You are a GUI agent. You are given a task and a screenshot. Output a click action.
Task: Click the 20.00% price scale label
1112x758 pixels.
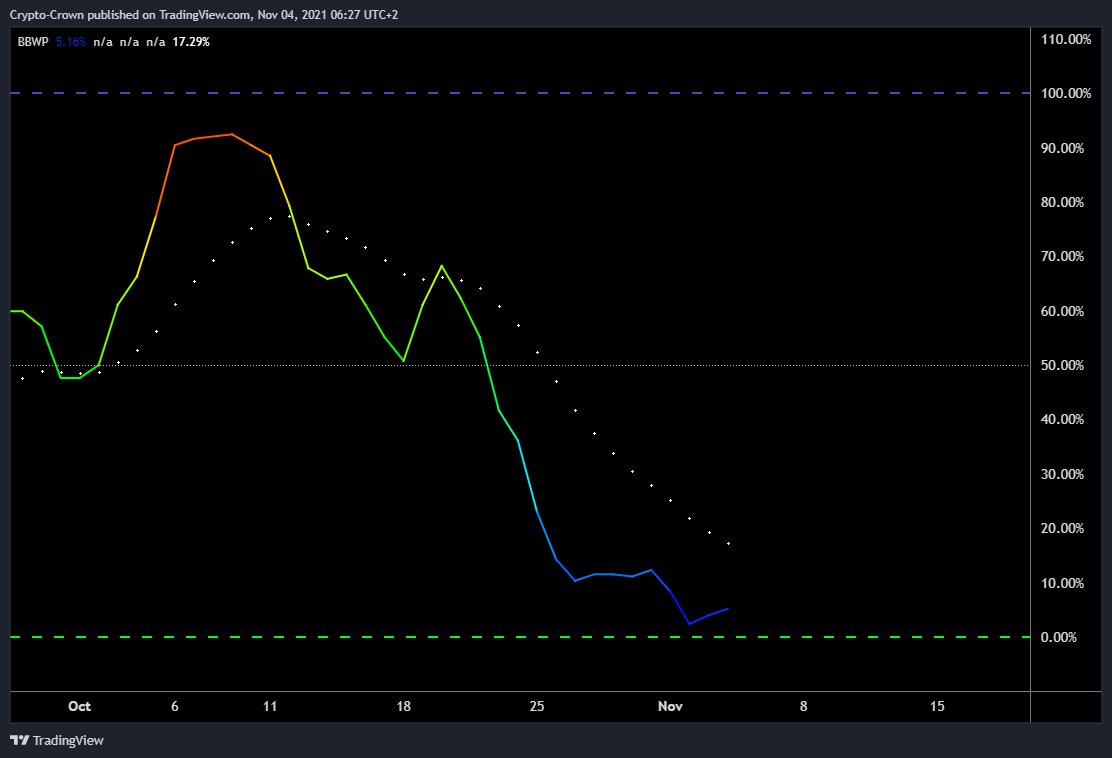tap(1062, 528)
